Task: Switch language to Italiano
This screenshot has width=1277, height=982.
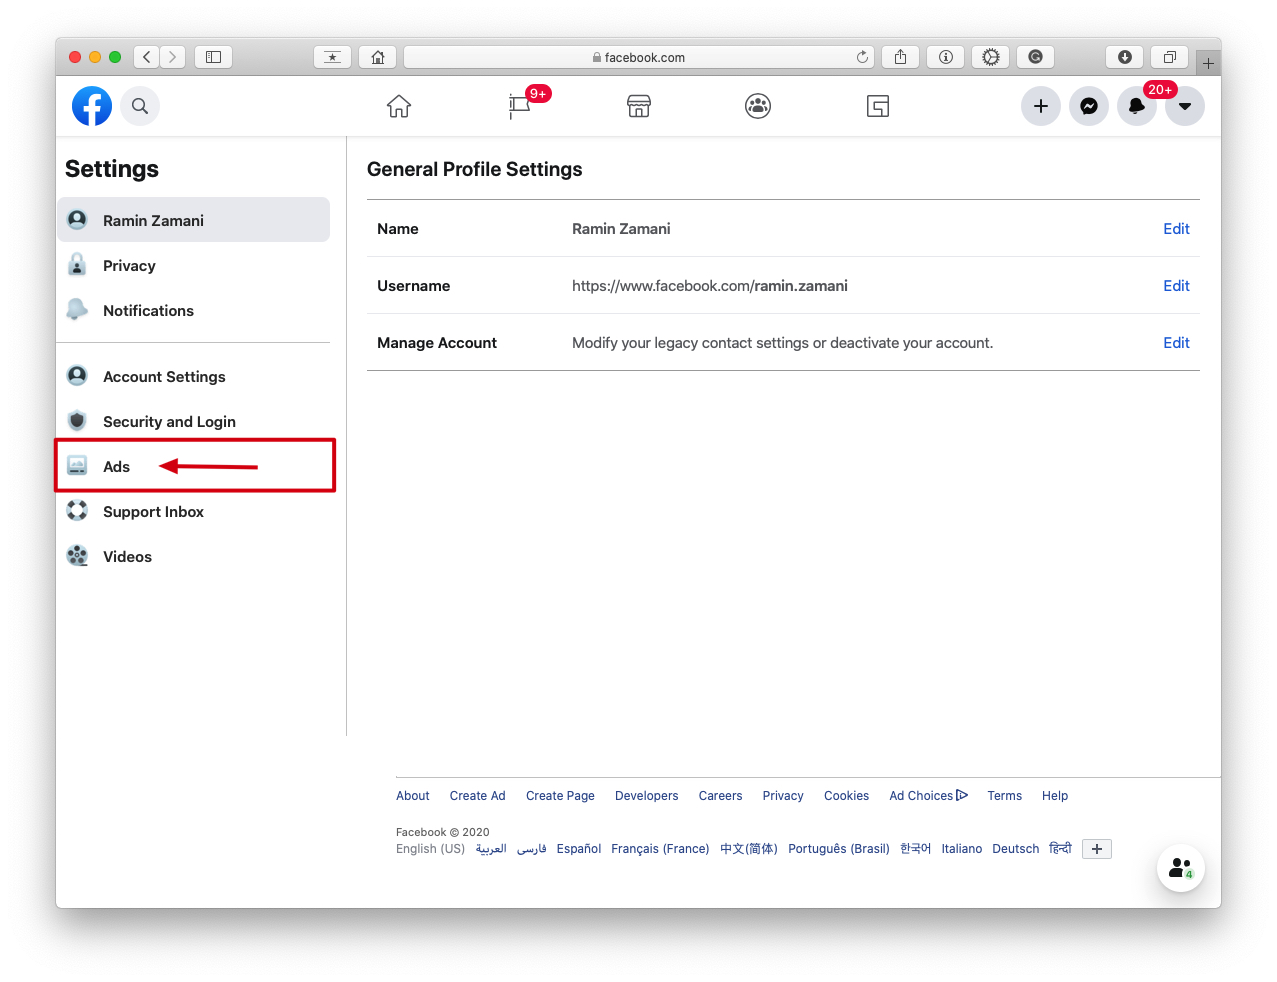Action: tap(962, 849)
